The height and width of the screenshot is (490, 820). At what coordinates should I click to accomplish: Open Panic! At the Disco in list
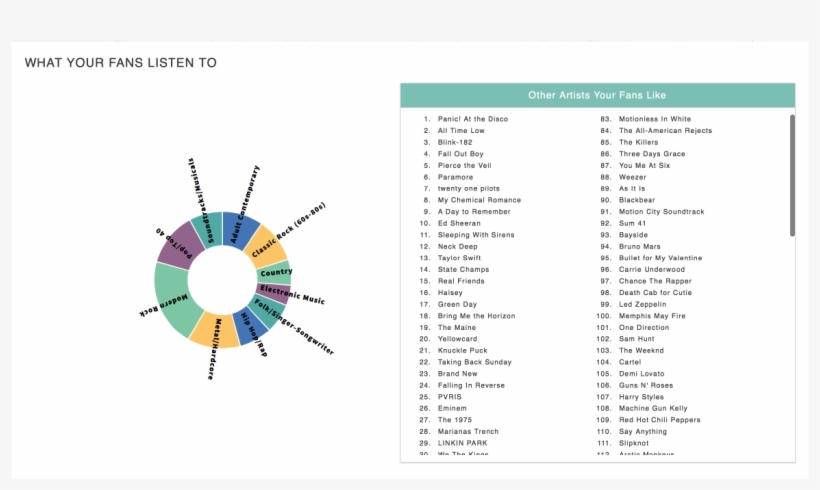472,119
